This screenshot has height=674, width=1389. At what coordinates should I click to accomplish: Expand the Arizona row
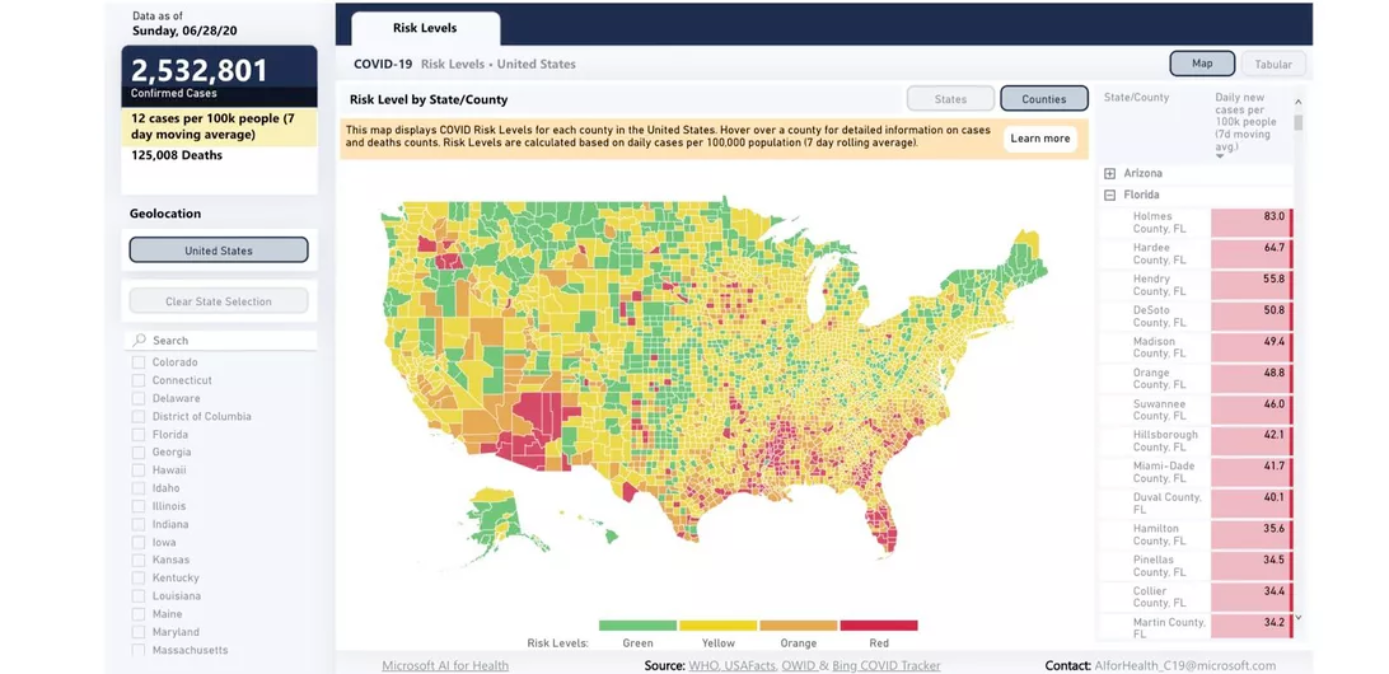point(1110,174)
